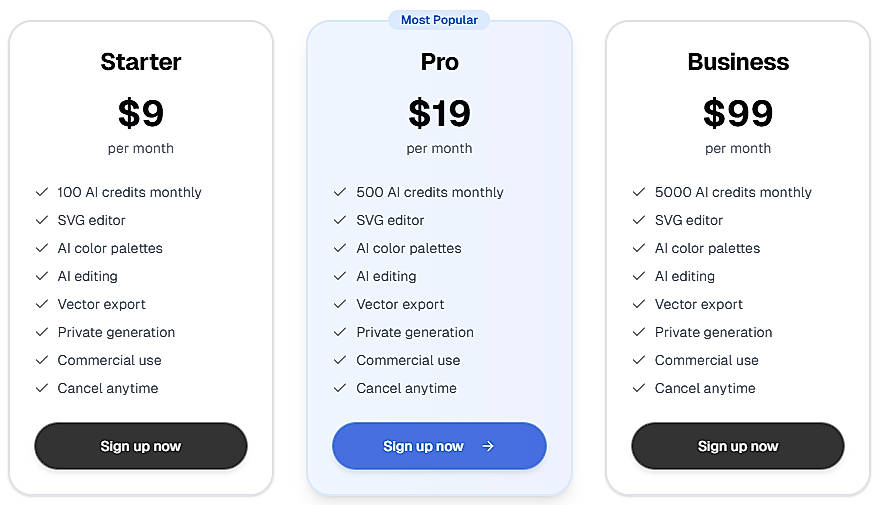Click the Most Popular badge

(x=439, y=20)
